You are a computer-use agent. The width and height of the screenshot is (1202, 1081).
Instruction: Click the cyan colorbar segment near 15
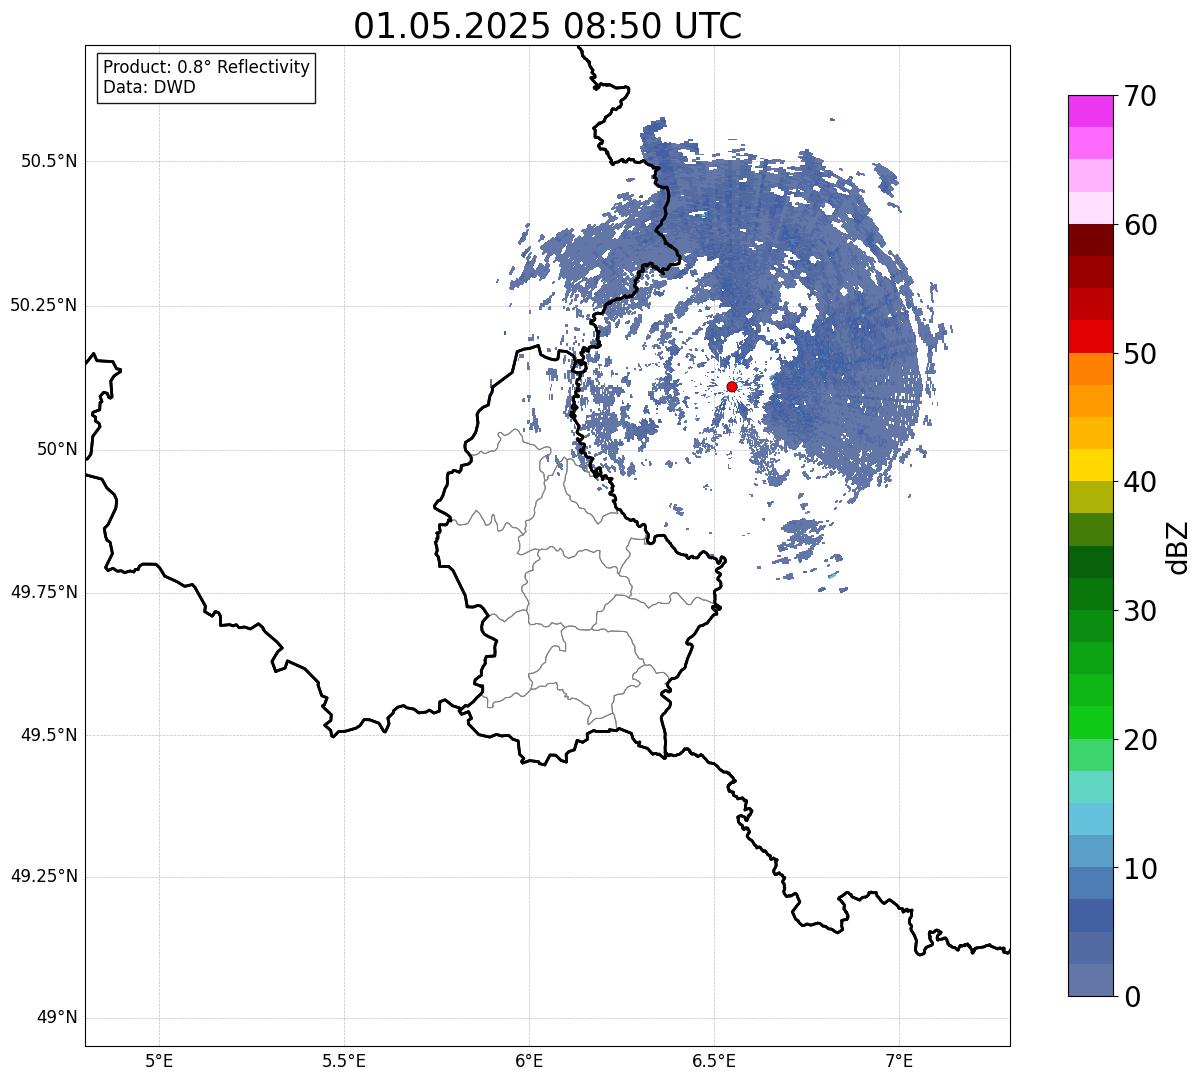(1091, 819)
